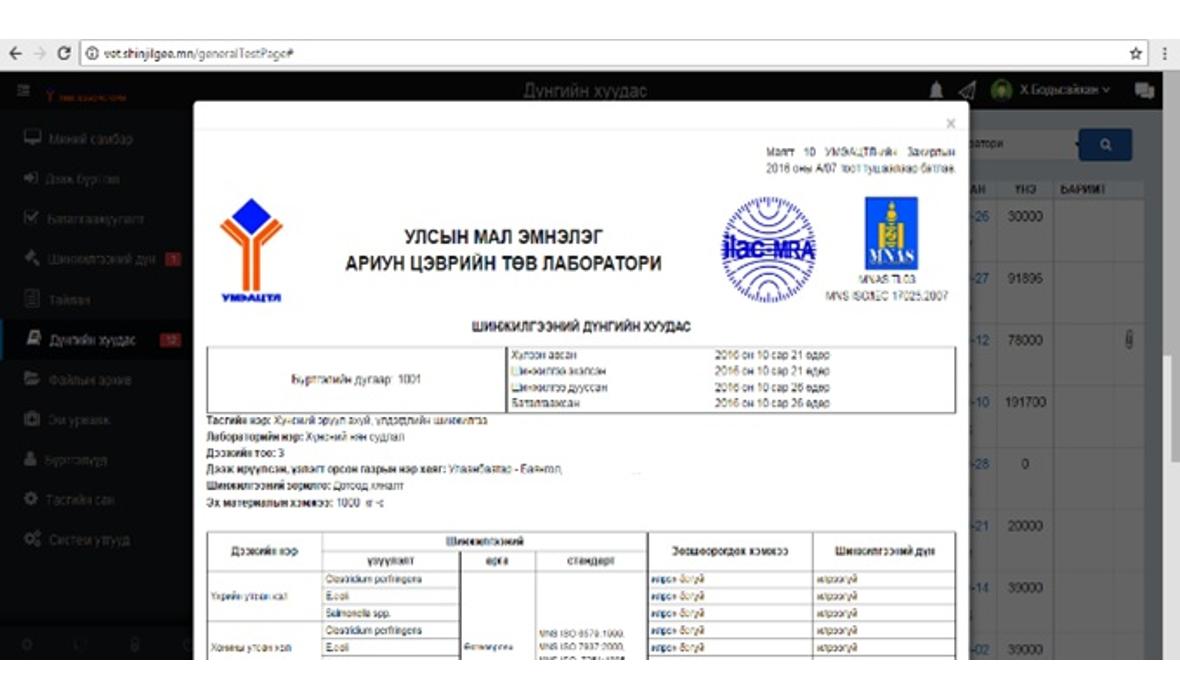Open the paperclip attachment in the 78000 row
The width and height of the screenshot is (1180, 700).
pyautogui.click(x=1129, y=339)
